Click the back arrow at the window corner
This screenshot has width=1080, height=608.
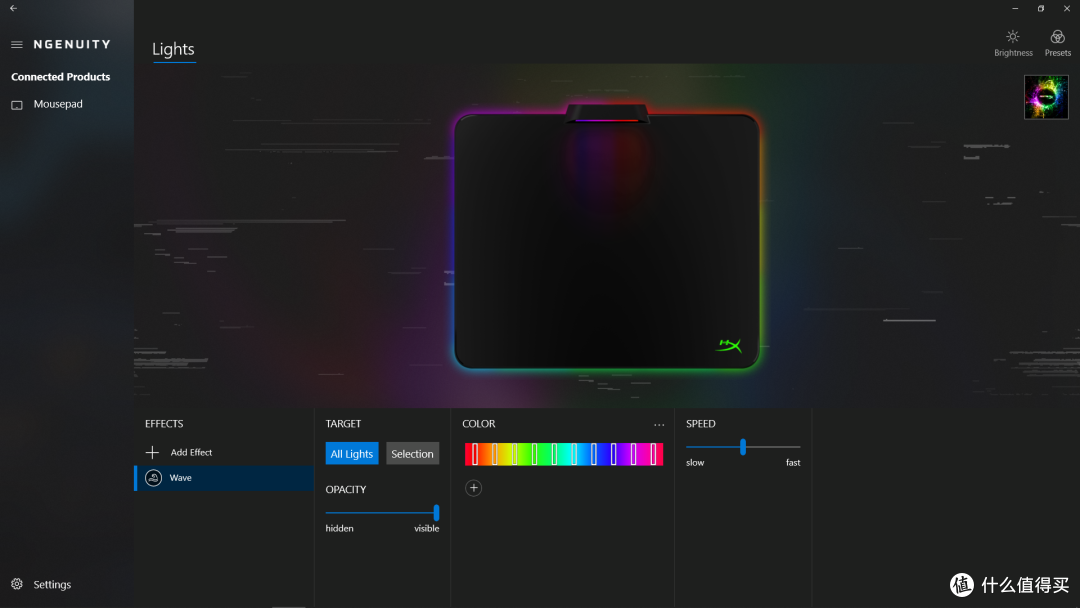[13, 8]
